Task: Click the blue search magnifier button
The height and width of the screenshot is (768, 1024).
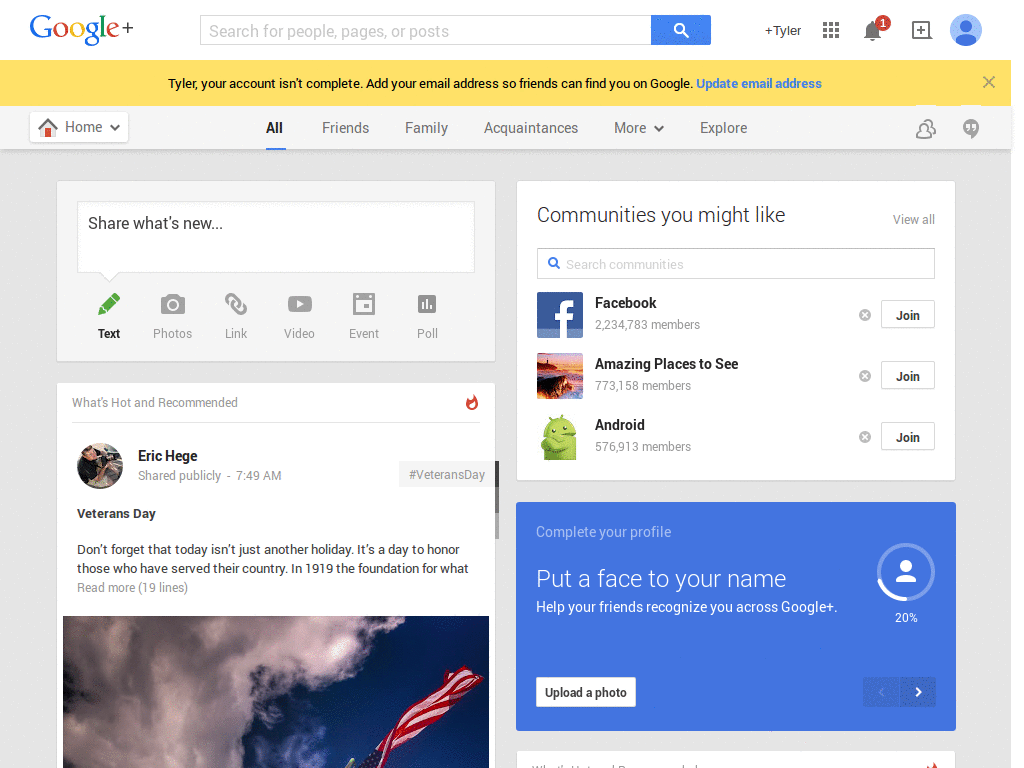Action: [x=680, y=30]
